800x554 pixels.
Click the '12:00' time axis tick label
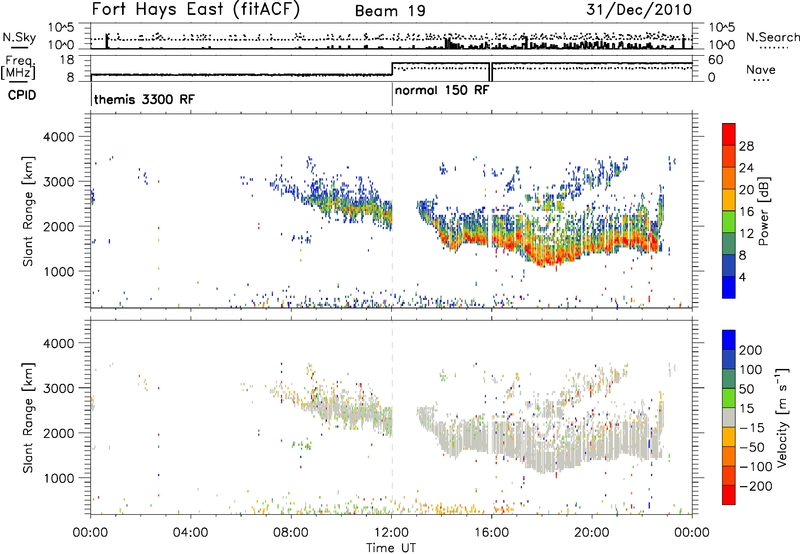(x=391, y=533)
